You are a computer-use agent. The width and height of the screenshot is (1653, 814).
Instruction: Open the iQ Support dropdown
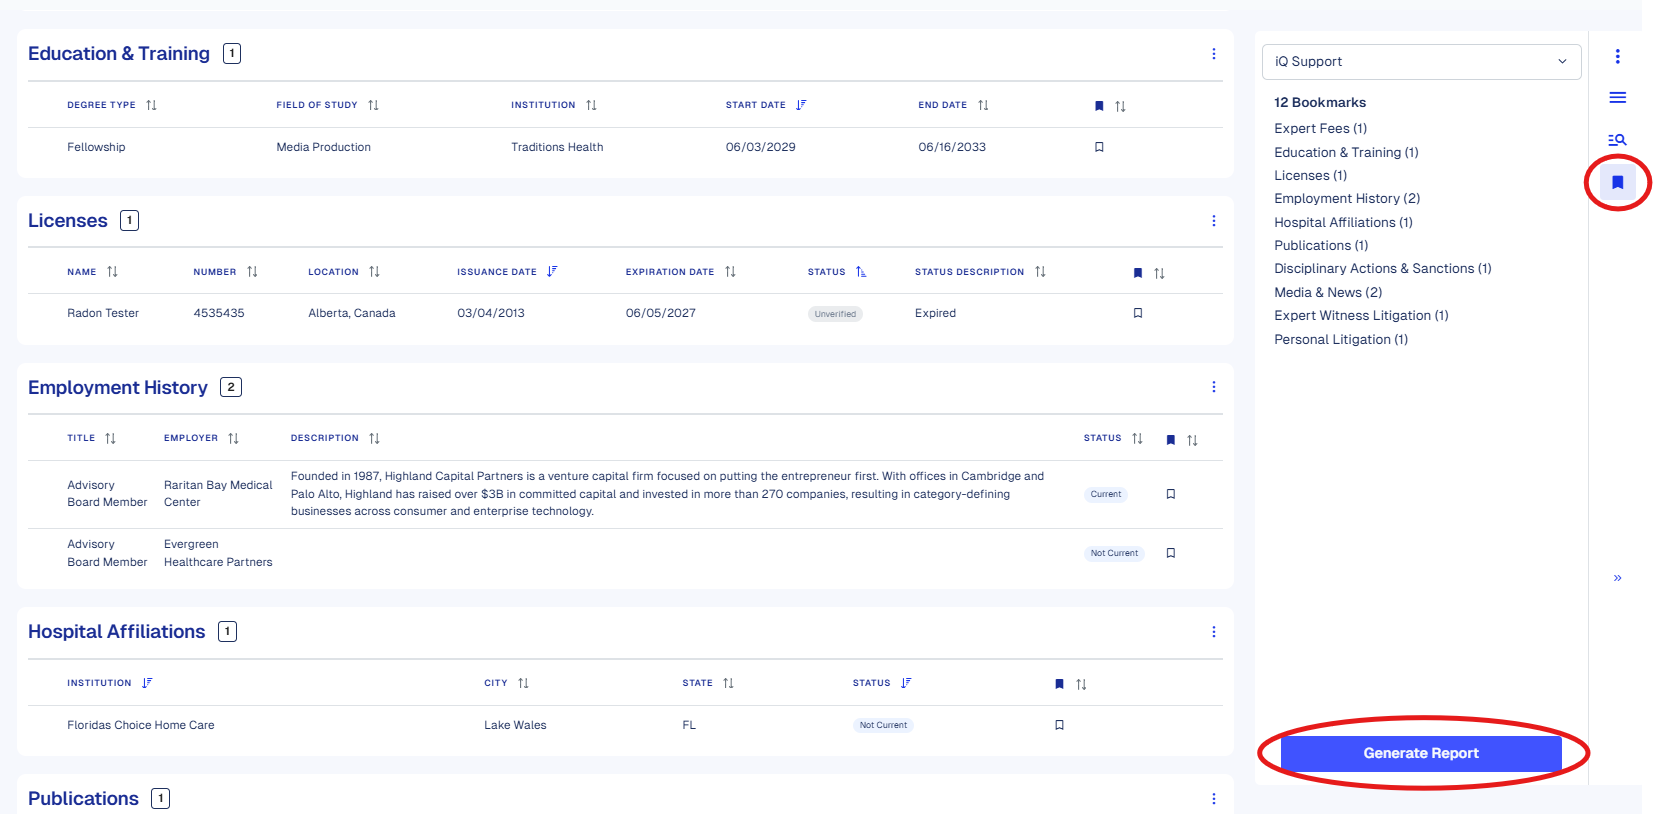1420,62
